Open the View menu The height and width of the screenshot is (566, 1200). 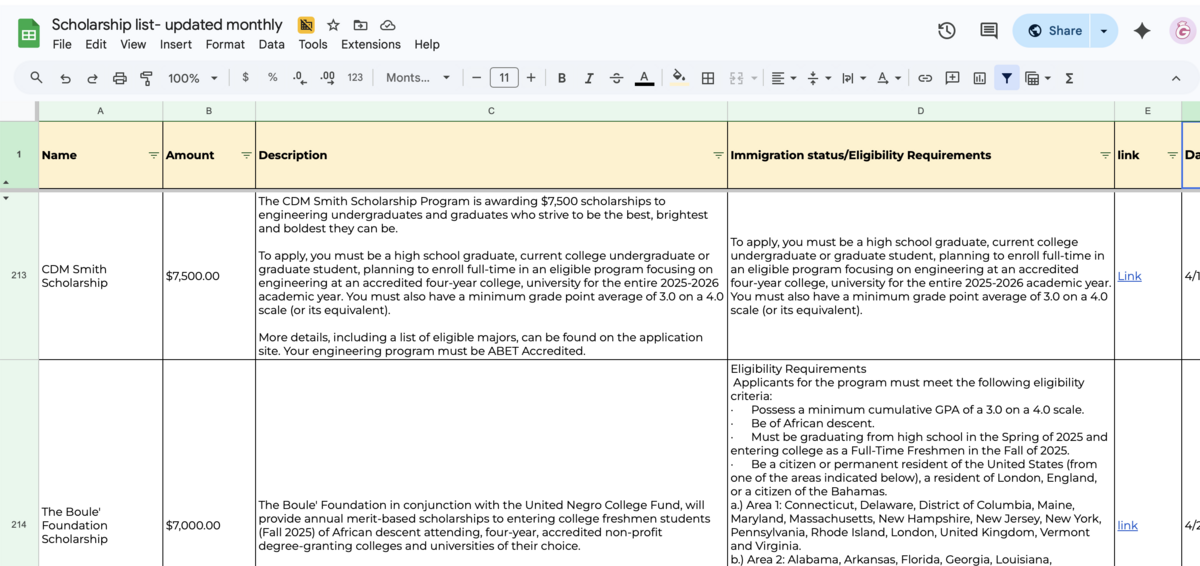(x=133, y=44)
